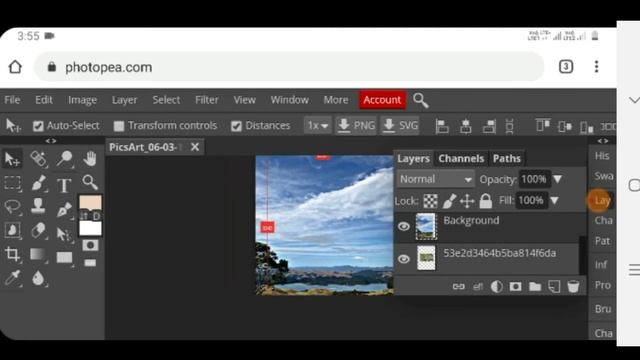Image resolution: width=640 pixels, height=360 pixels.
Task: Select the Type tool
Action: 64,185
